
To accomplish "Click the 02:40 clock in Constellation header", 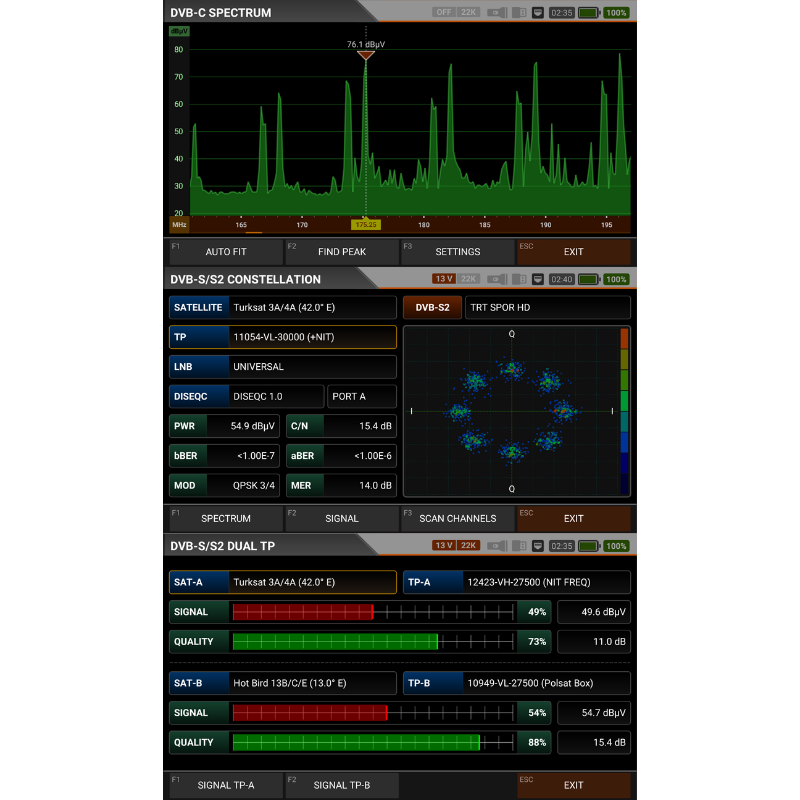I will point(562,279).
